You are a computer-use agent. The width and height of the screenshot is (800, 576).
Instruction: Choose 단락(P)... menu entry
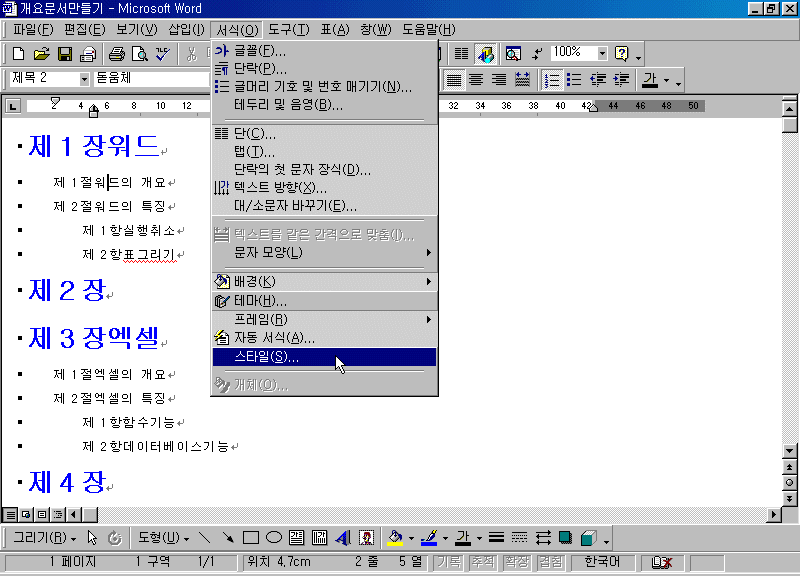(x=324, y=68)
